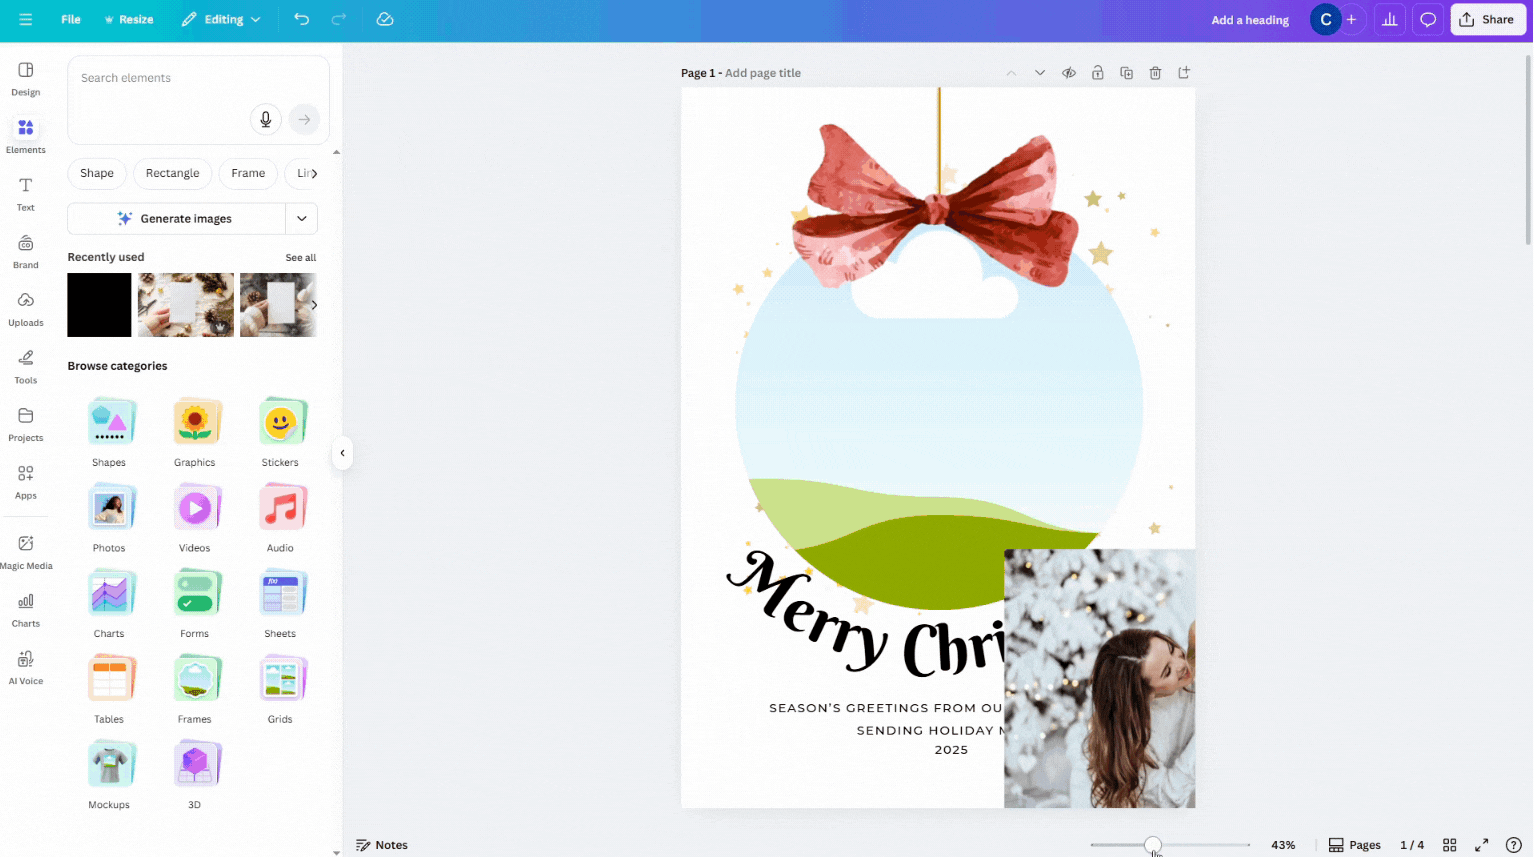The image size is (1534, 857).
Task: Expand the Generate images dropdown arrow
Action: [302, 219]
